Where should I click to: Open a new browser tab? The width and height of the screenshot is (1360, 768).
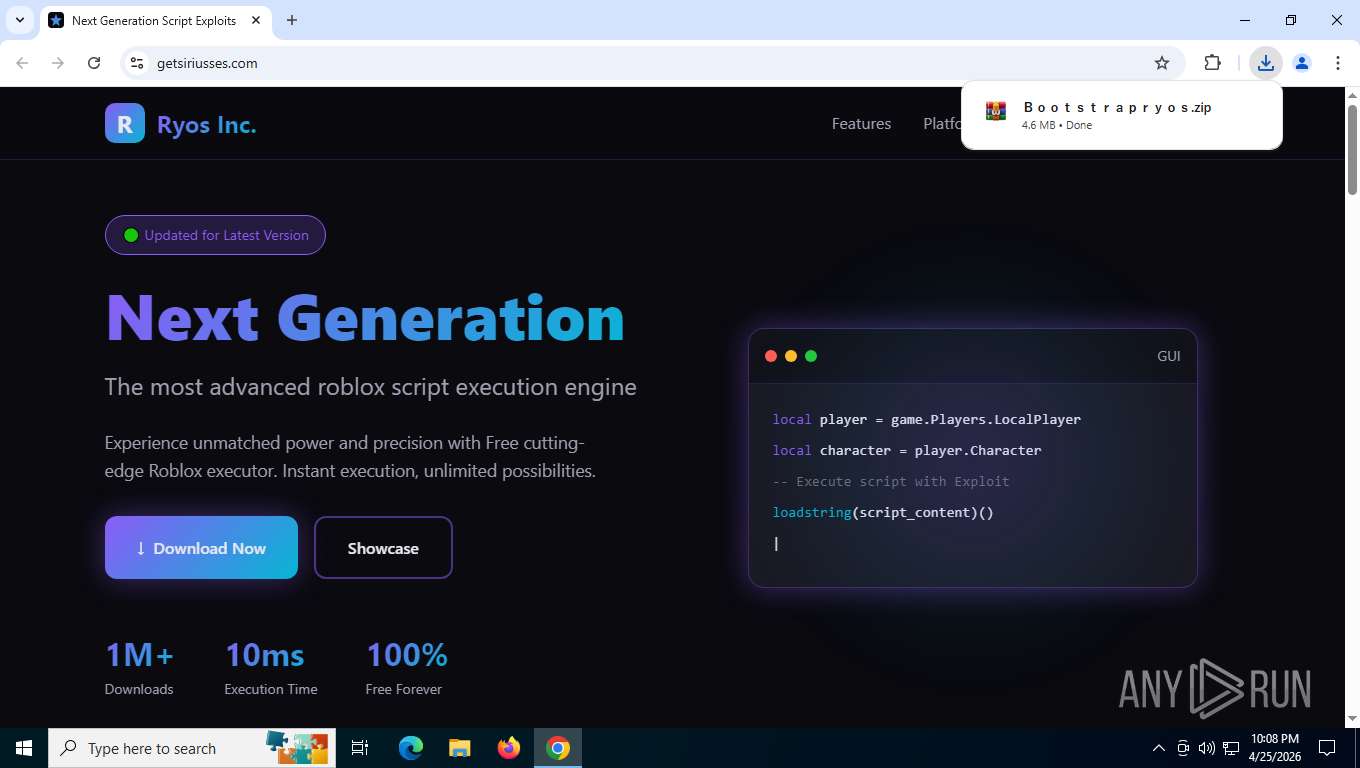coord(292,20)
